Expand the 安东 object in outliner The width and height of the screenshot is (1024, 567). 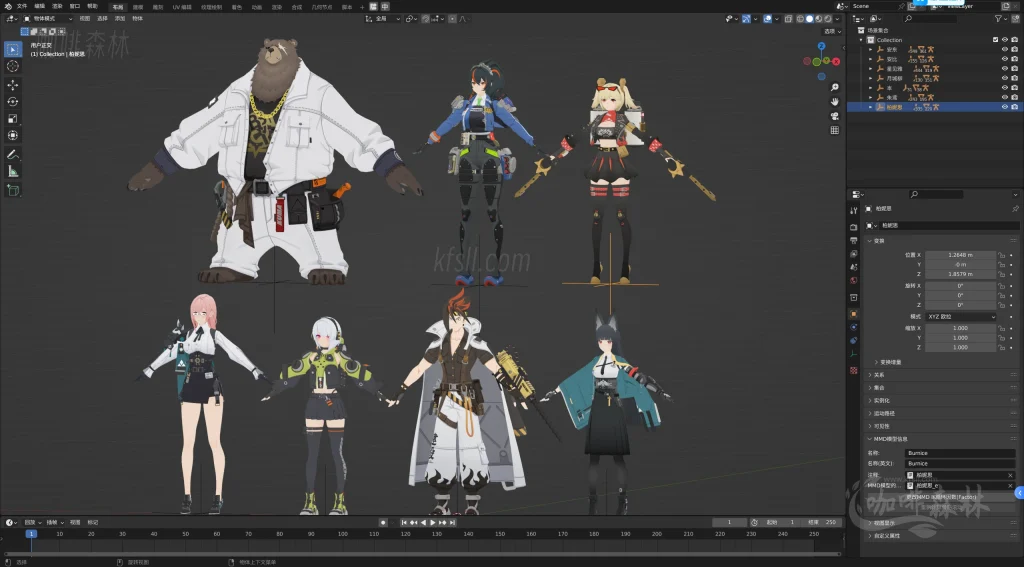870,50
